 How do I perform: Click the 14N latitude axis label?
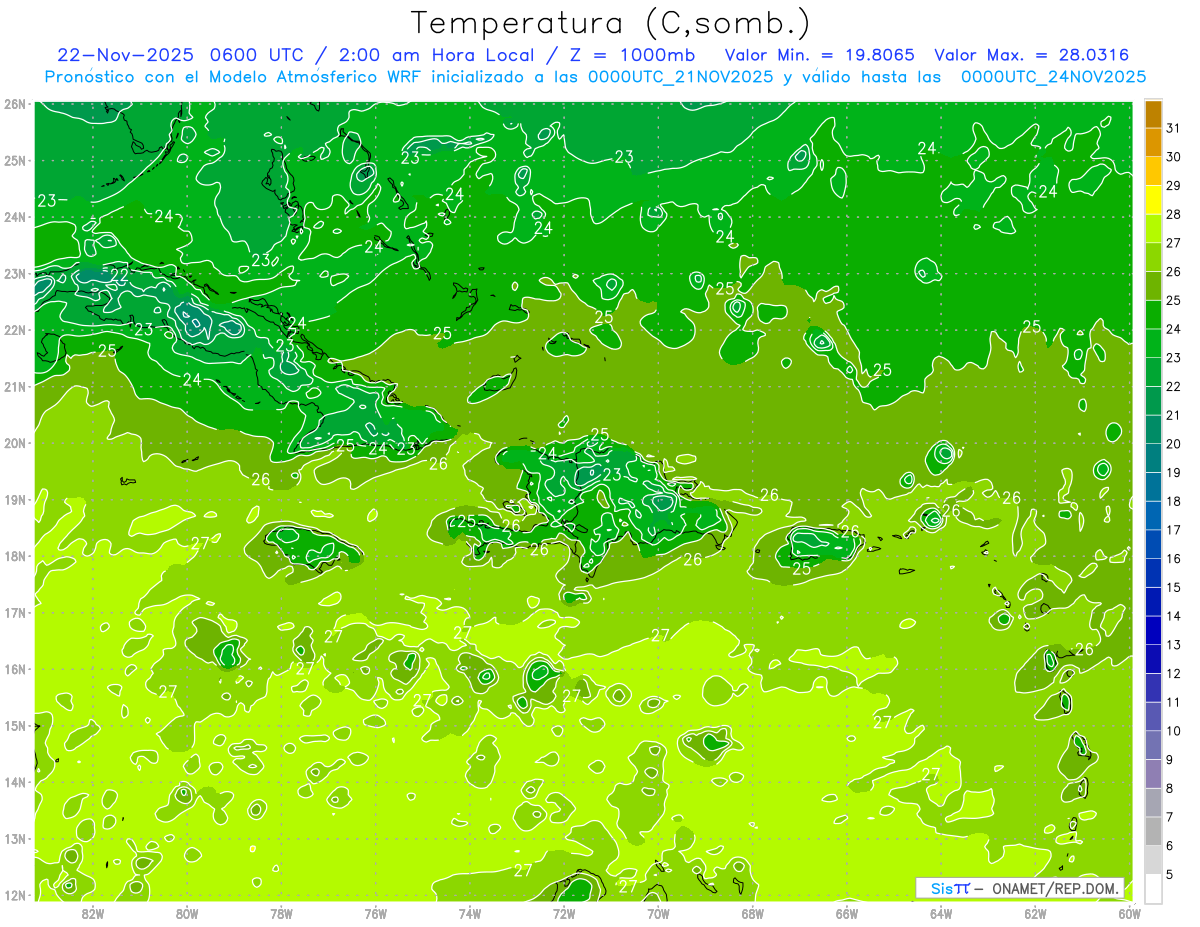pos(15,782)
